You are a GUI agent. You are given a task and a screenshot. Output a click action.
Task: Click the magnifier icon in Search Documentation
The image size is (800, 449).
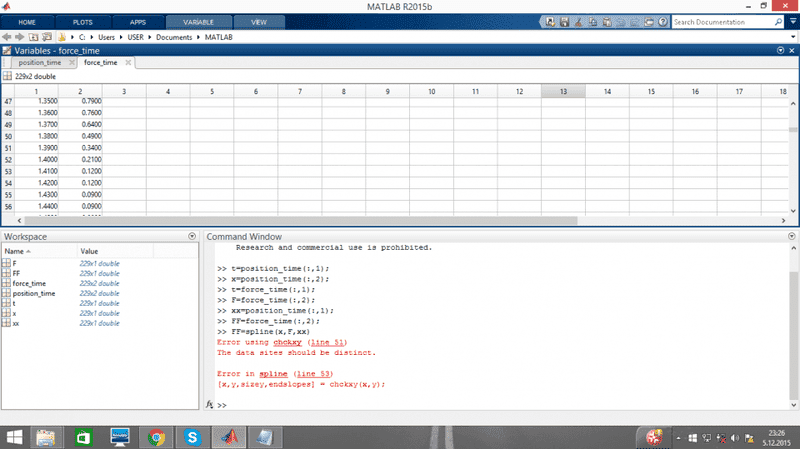[778, 22]
